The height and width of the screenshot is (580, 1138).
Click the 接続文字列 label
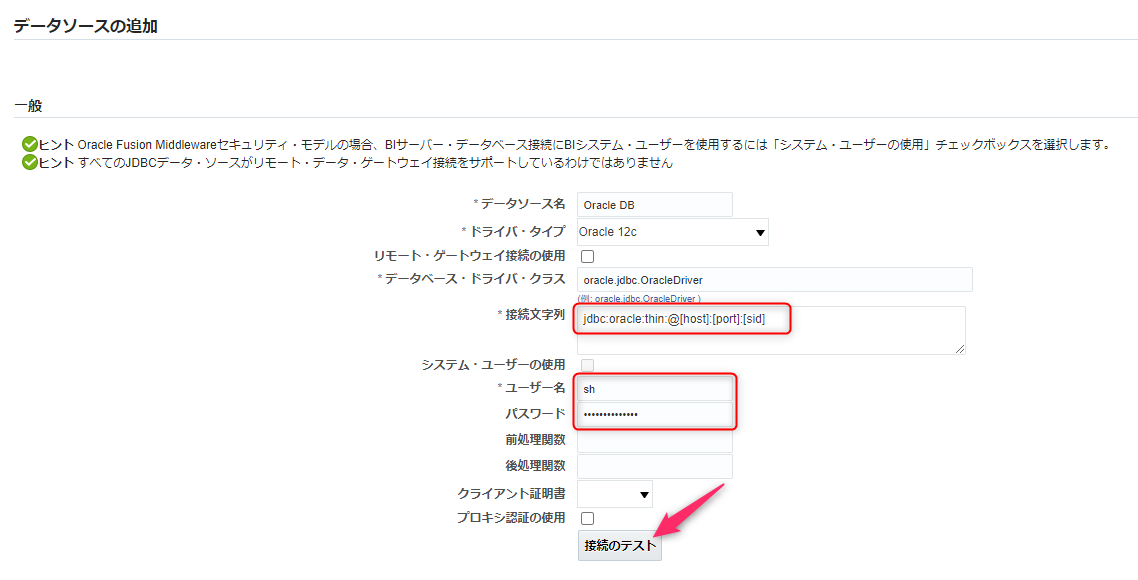535,315
